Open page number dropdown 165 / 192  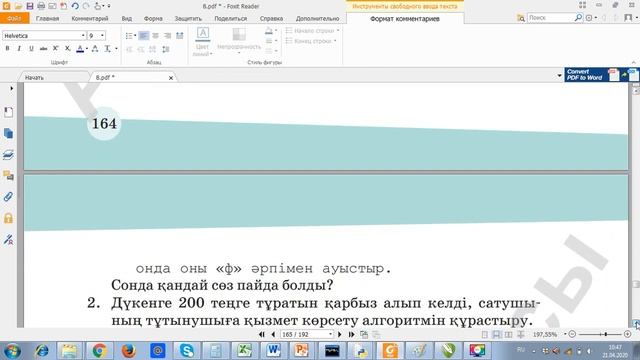point(330,334)
